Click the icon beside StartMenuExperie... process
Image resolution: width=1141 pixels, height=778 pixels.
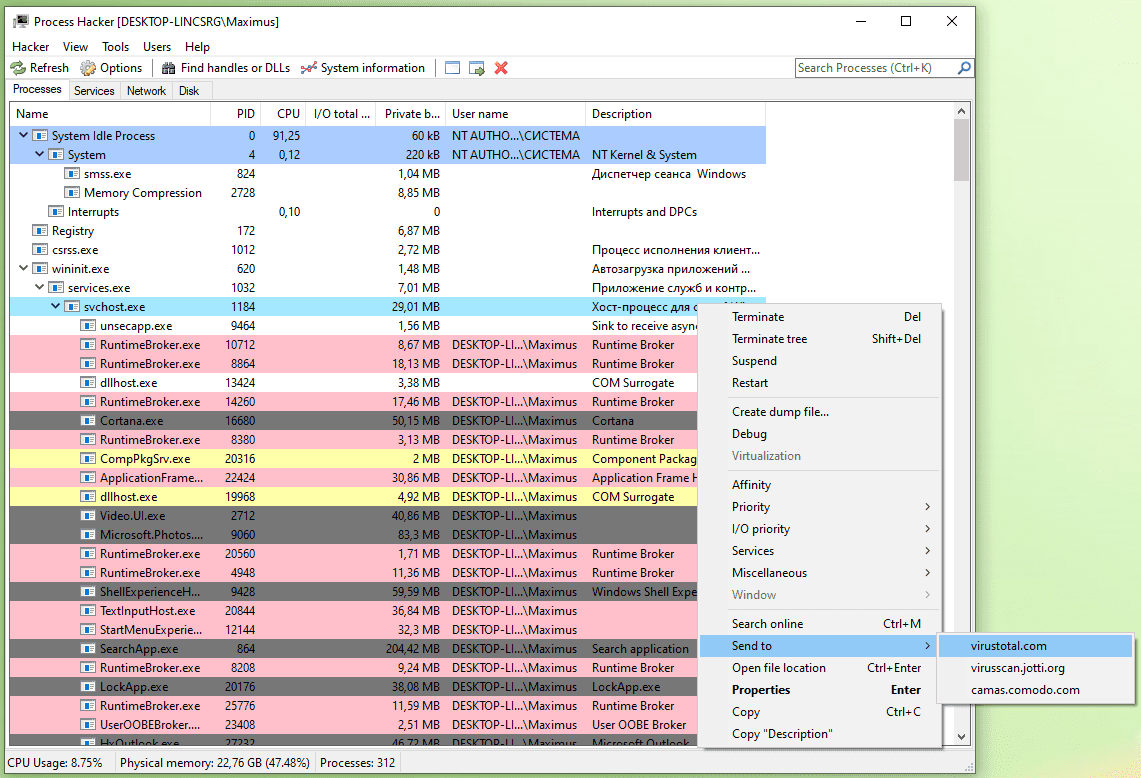tap(88, 630)
